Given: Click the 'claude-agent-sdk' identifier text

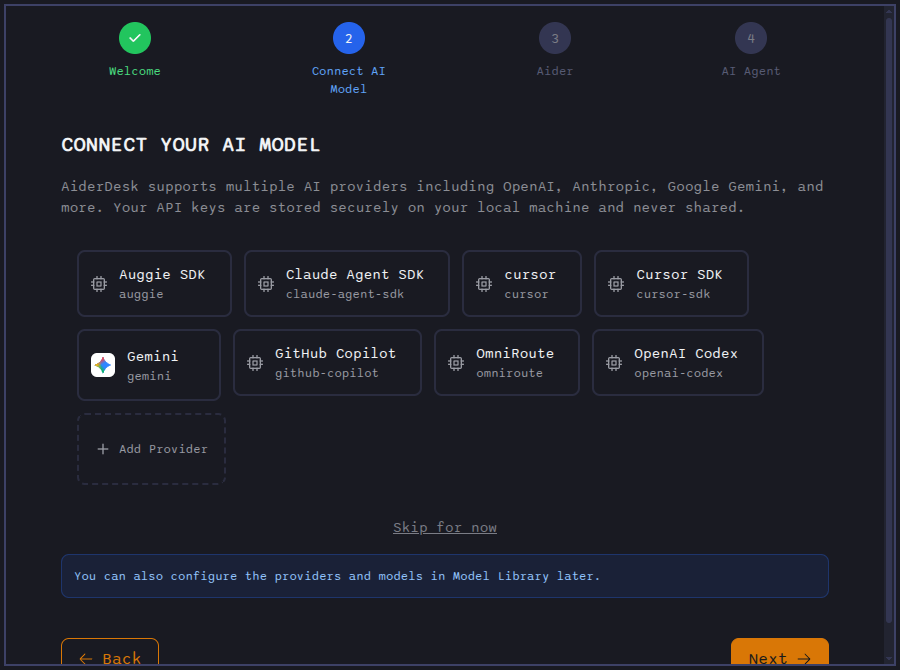Looking at the screenshot, I should [345, 294].
